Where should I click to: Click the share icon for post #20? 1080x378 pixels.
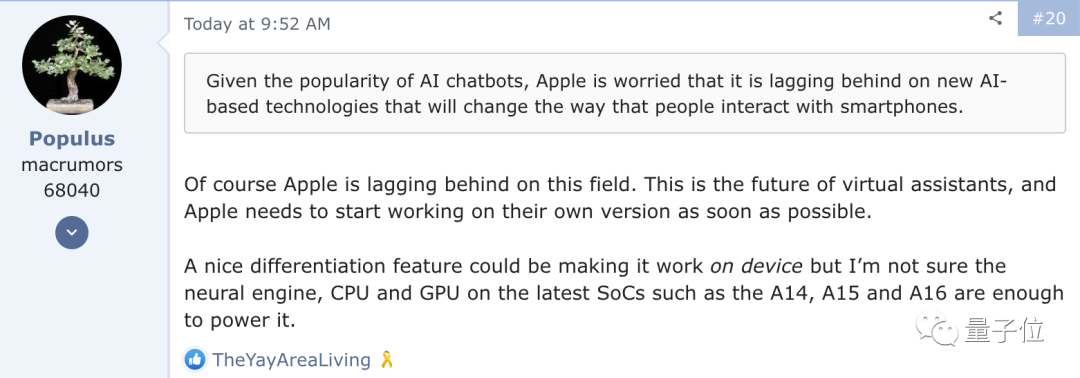(x=995, y=19)
